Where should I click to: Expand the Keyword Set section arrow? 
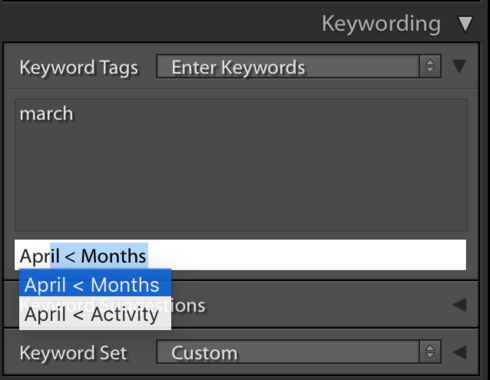(x=460, y=352)
